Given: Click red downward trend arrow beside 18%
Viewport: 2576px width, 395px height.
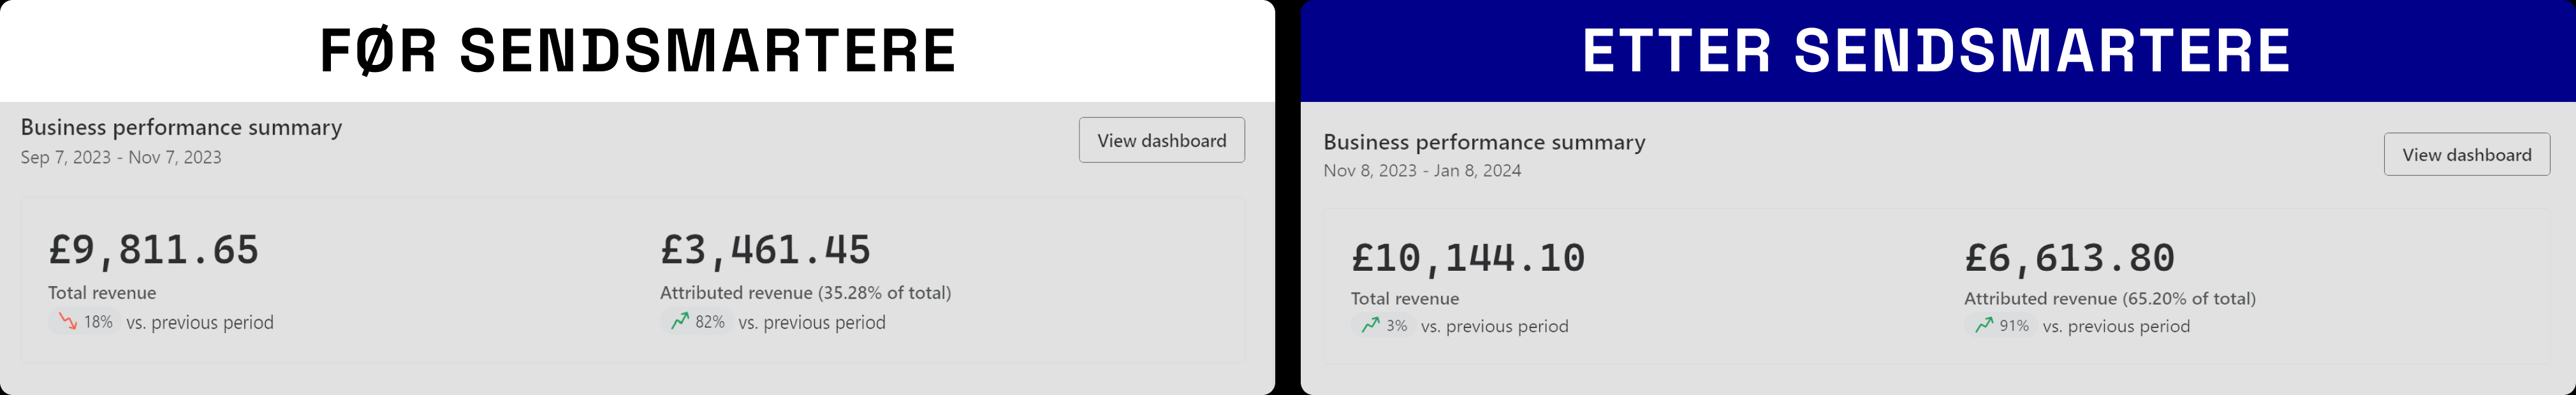Looking at the screenshot, I should tap(68, 322).
